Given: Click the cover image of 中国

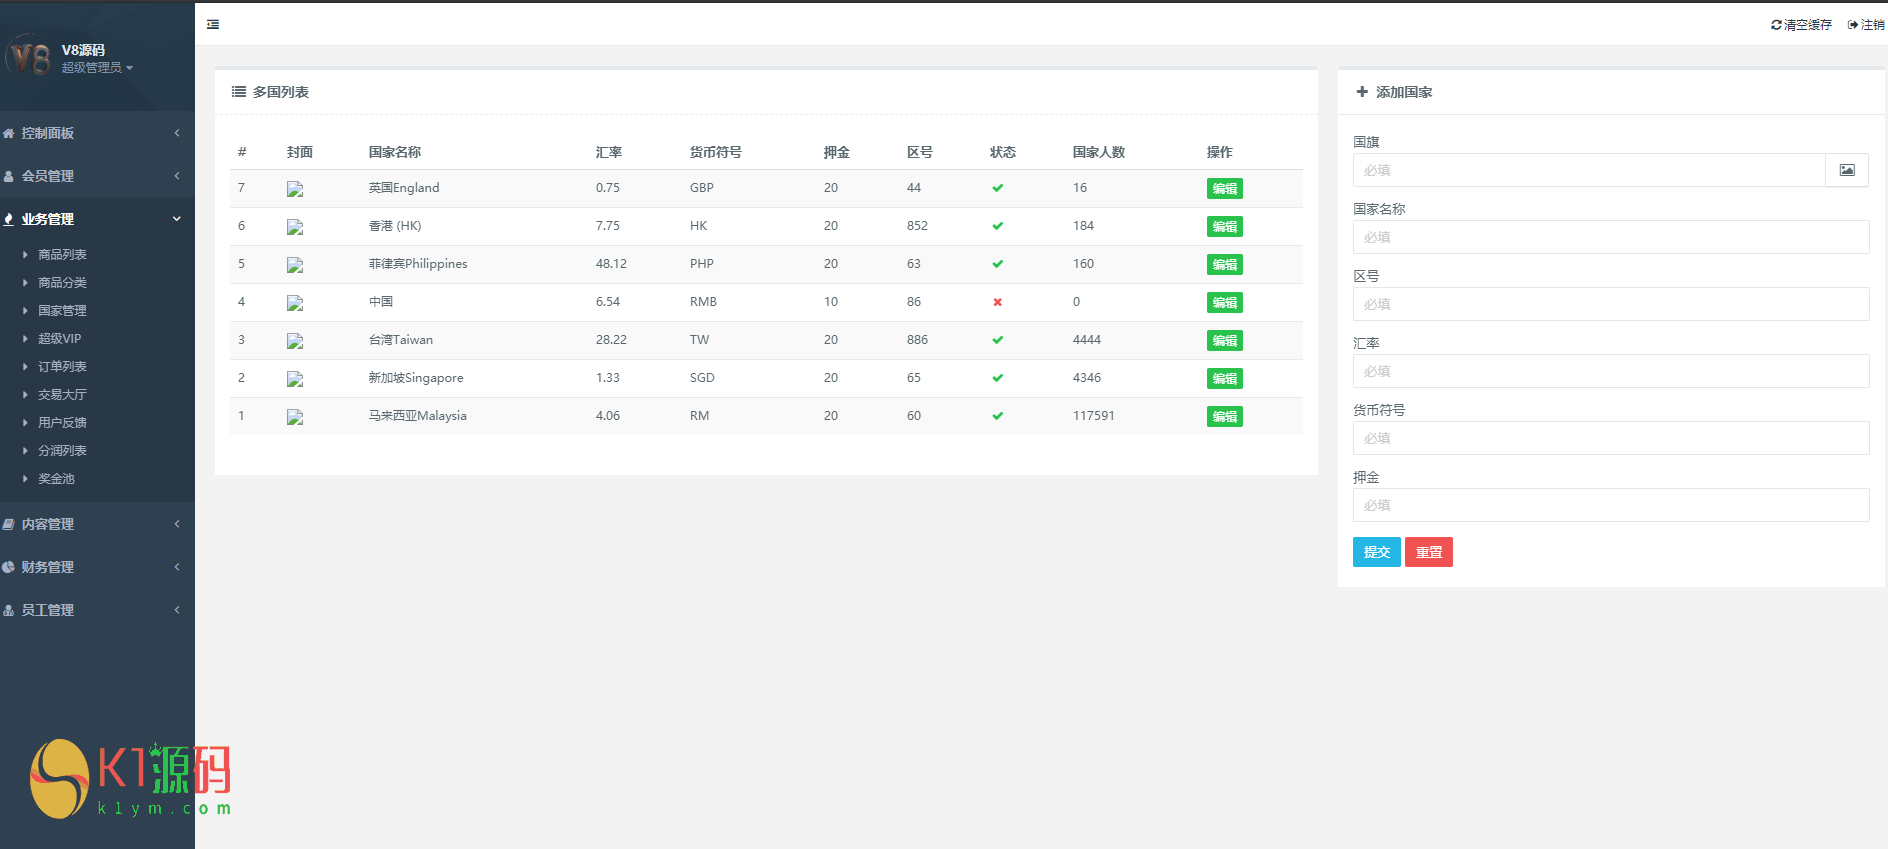Looking at the screenshot, I should pyautogui.click(x=295, y=303).
